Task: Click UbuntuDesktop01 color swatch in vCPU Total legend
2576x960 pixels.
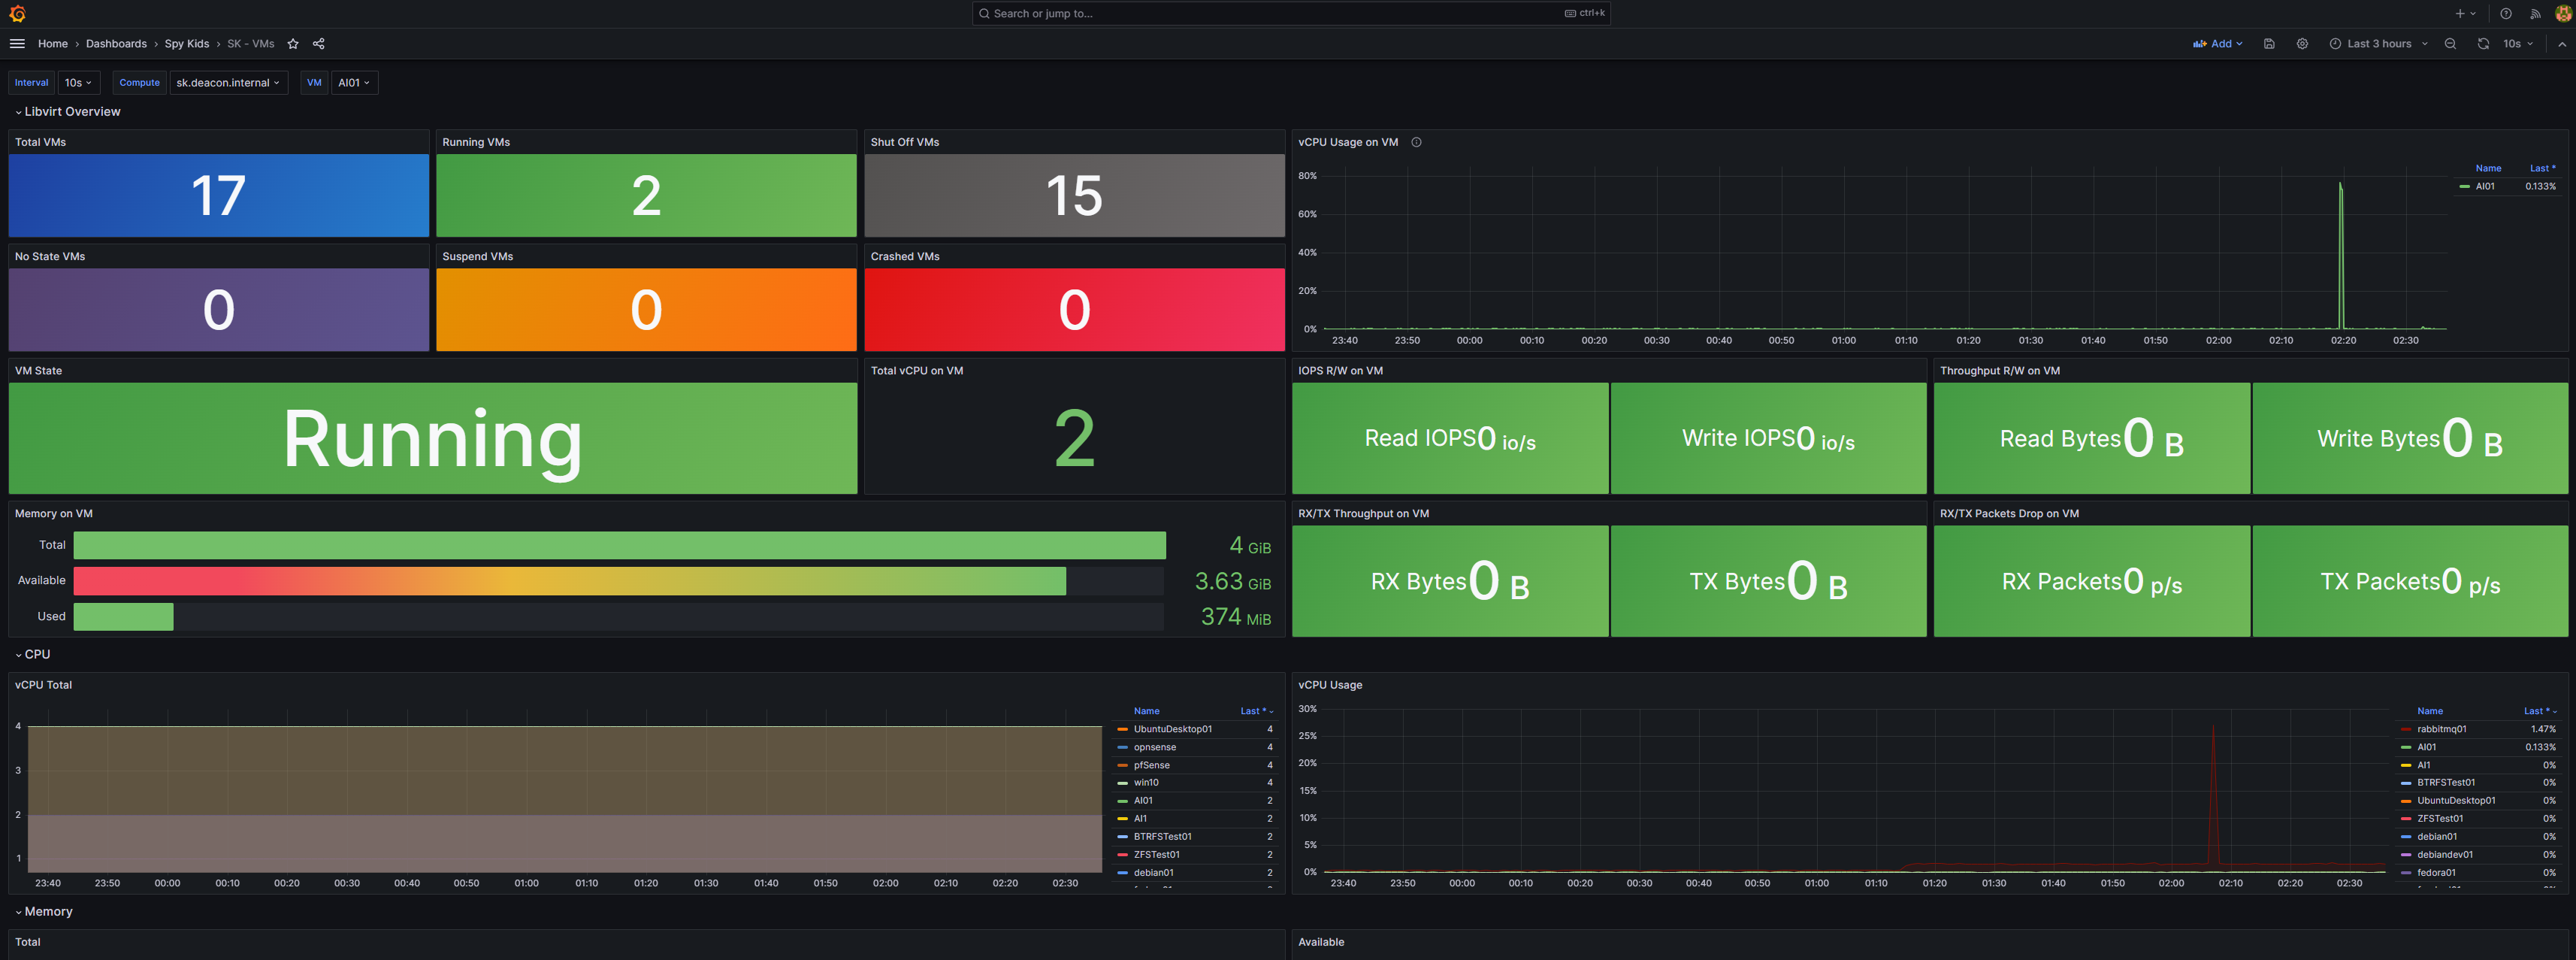Action: click(1122, 729)
